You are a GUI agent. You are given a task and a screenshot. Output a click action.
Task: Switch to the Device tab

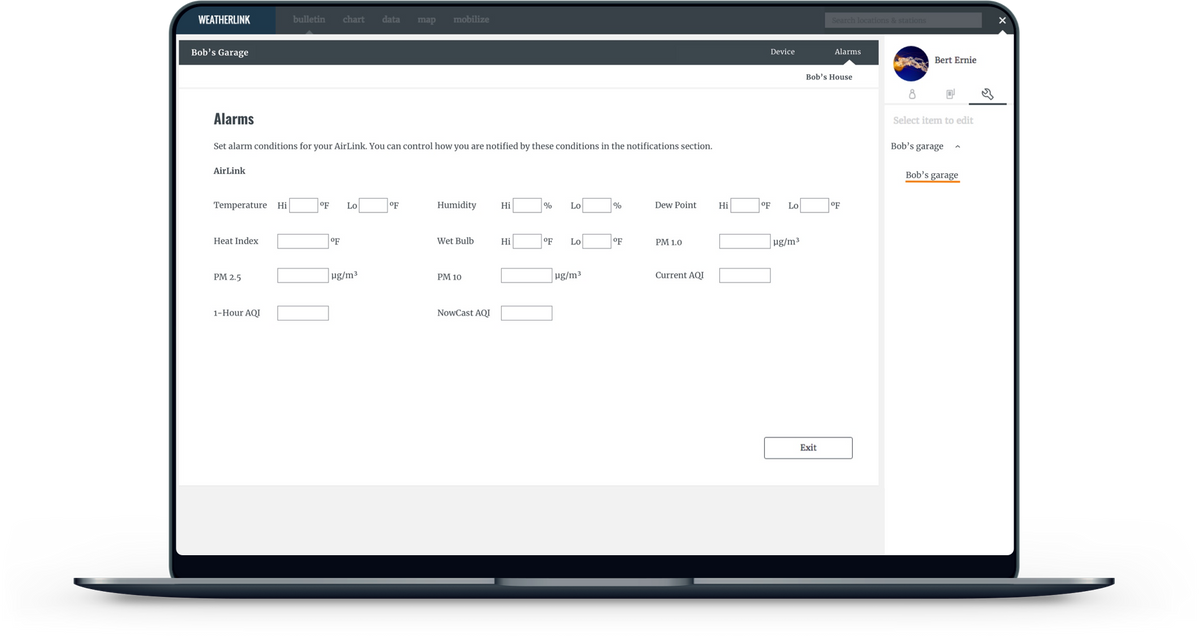coord(782,52)
